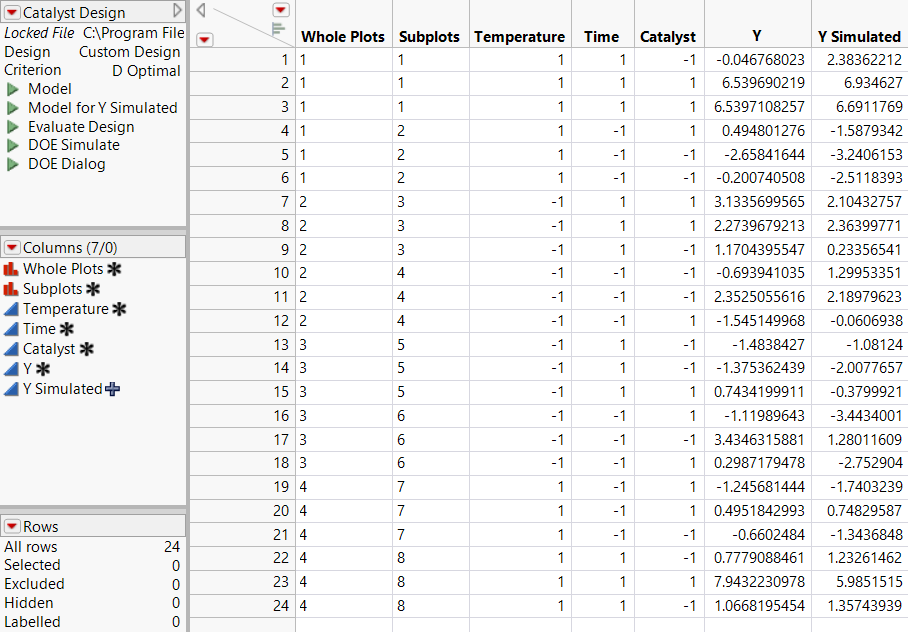
Task: Click the asterisk icon next to Temperature
Action: (119, 309)
